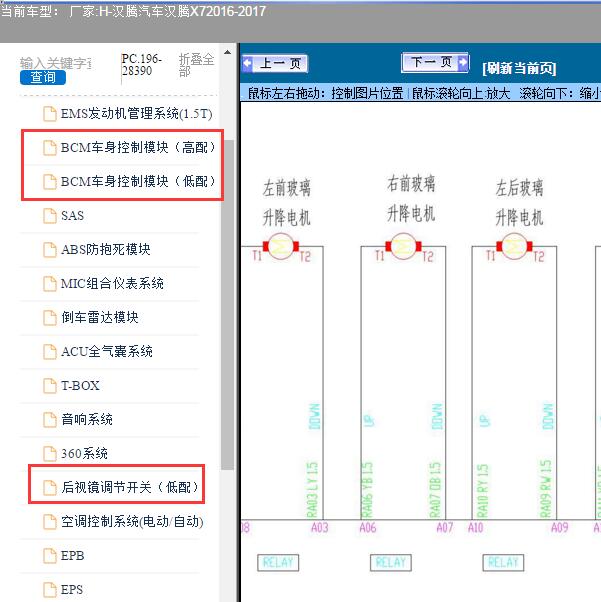The height and width of the screenshot is (602, 601).
Task: Click the 左前玻璃升降电机 motor symbol
Action: coord(281,246)
